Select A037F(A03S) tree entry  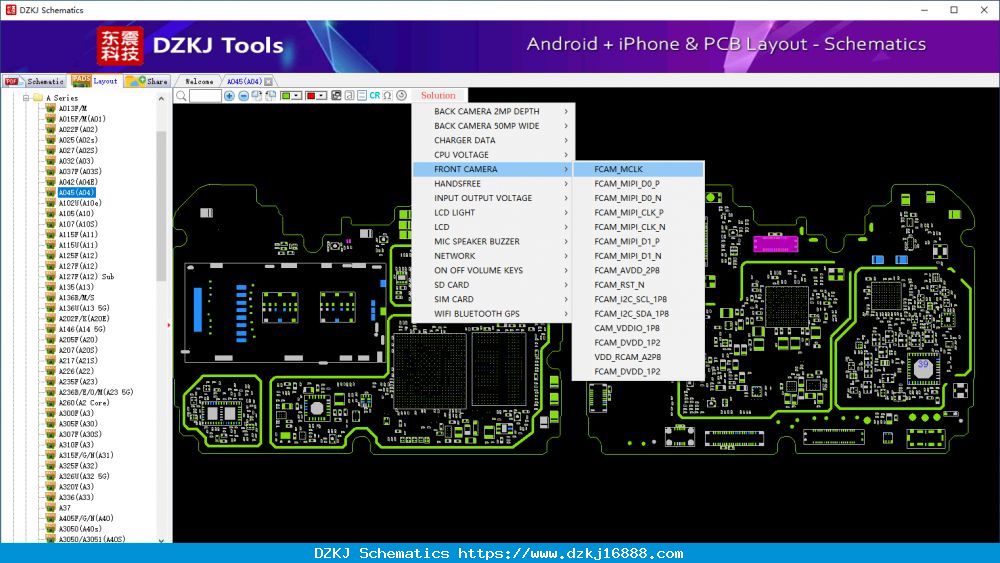click(80, 172)
